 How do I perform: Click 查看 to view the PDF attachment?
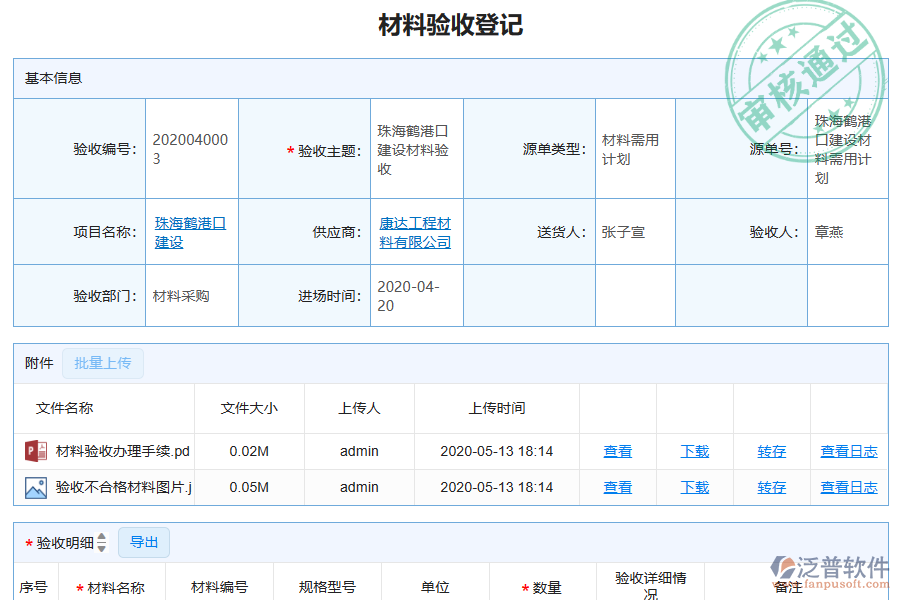coord(617,450)
